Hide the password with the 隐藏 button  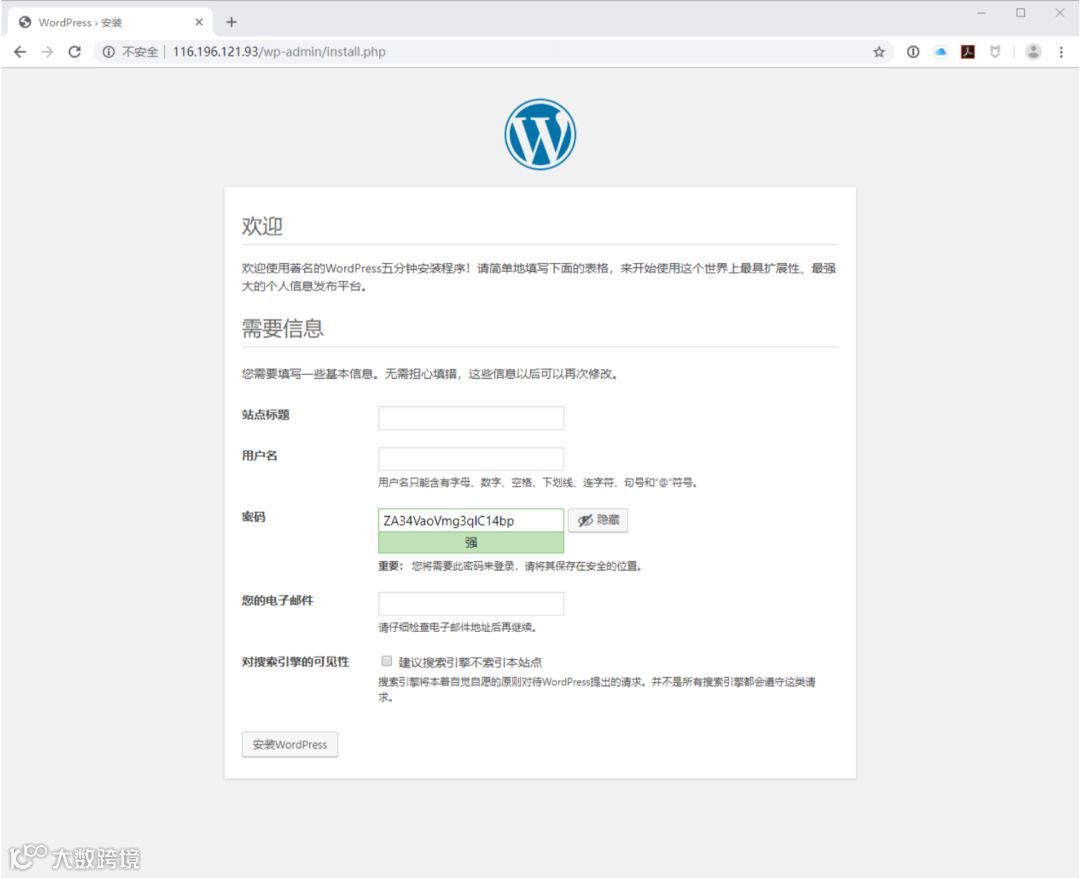[598, 520]
